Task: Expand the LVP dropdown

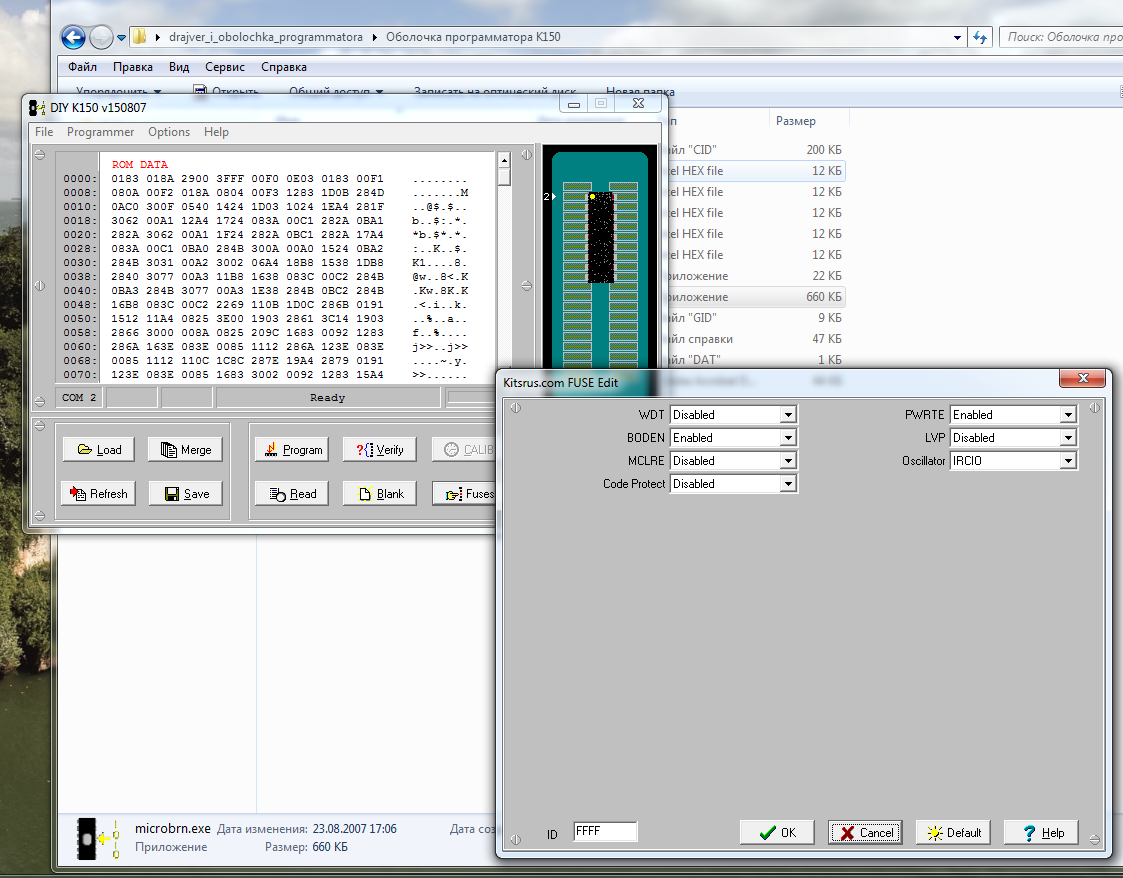Action: coord(1068,438)
